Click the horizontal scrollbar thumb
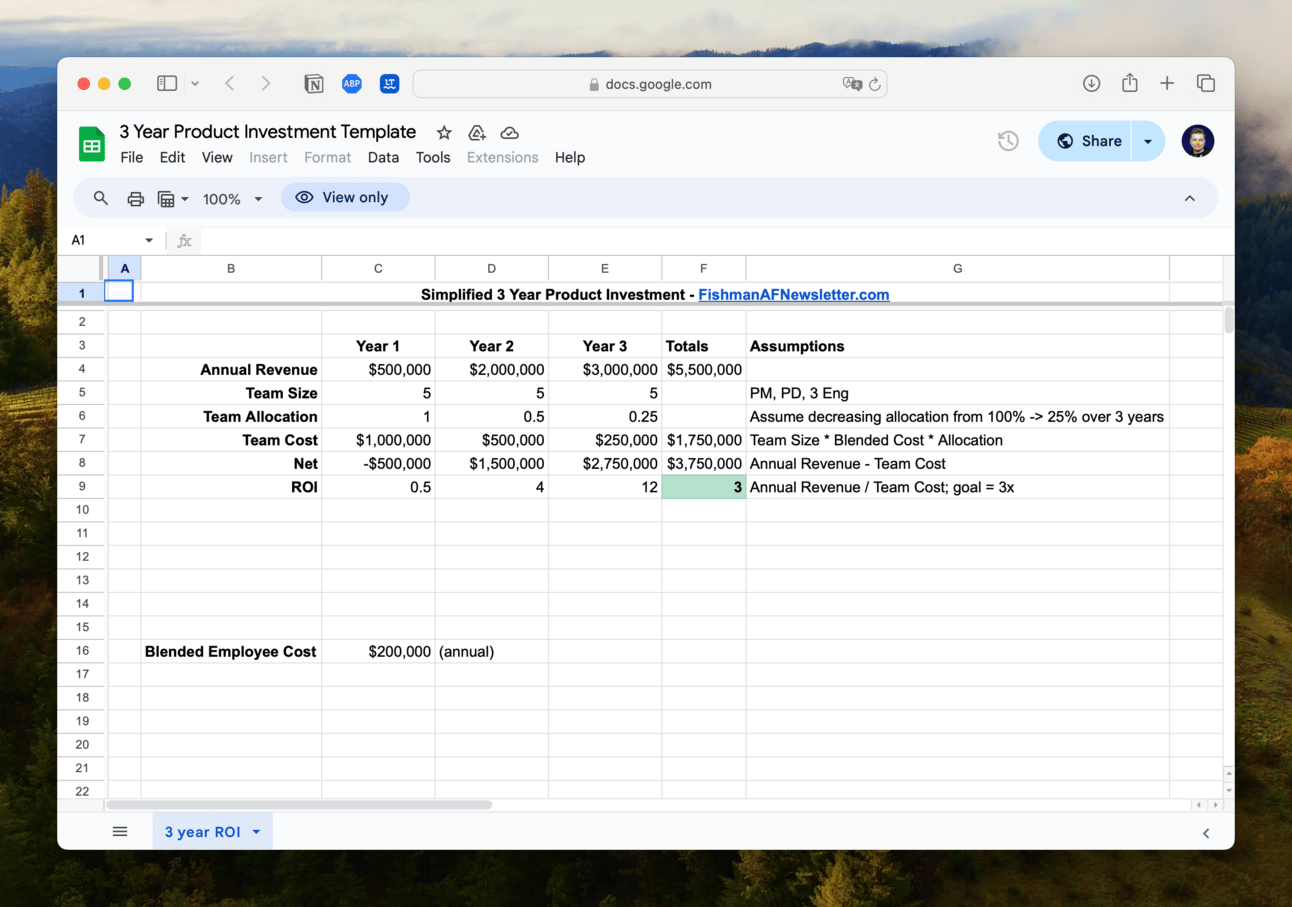1292x907 pixels. point(299,804)
